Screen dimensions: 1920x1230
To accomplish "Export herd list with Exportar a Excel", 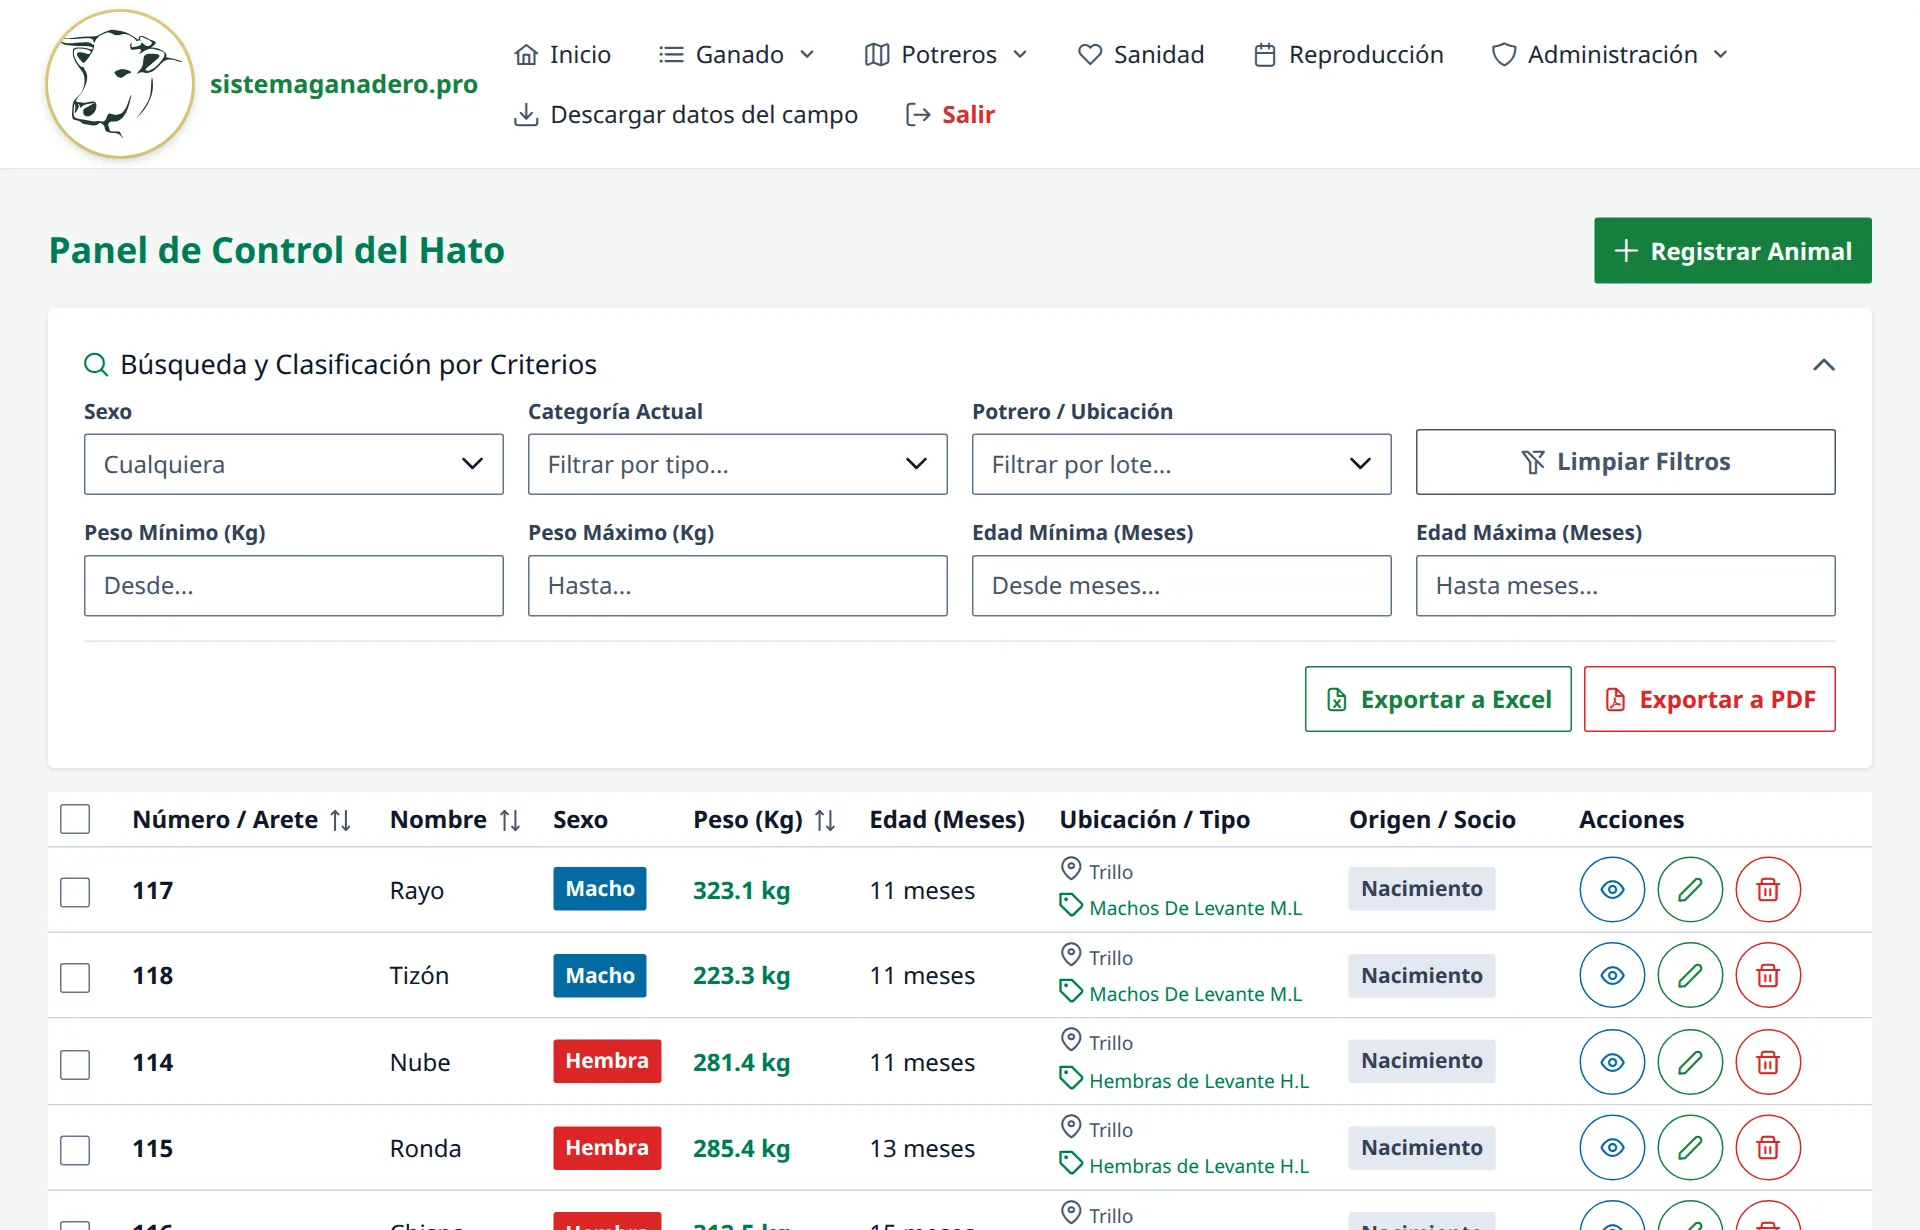I will point(1438,699).
